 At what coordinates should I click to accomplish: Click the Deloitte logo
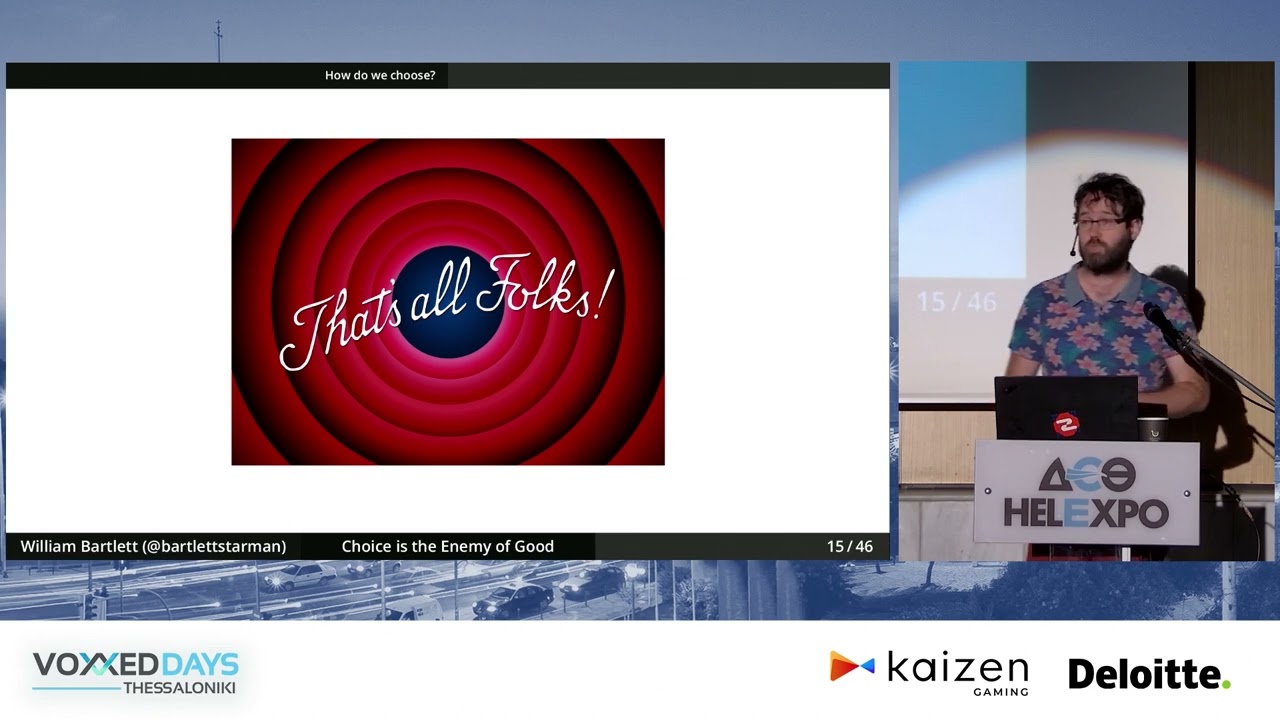(1149, 674)
